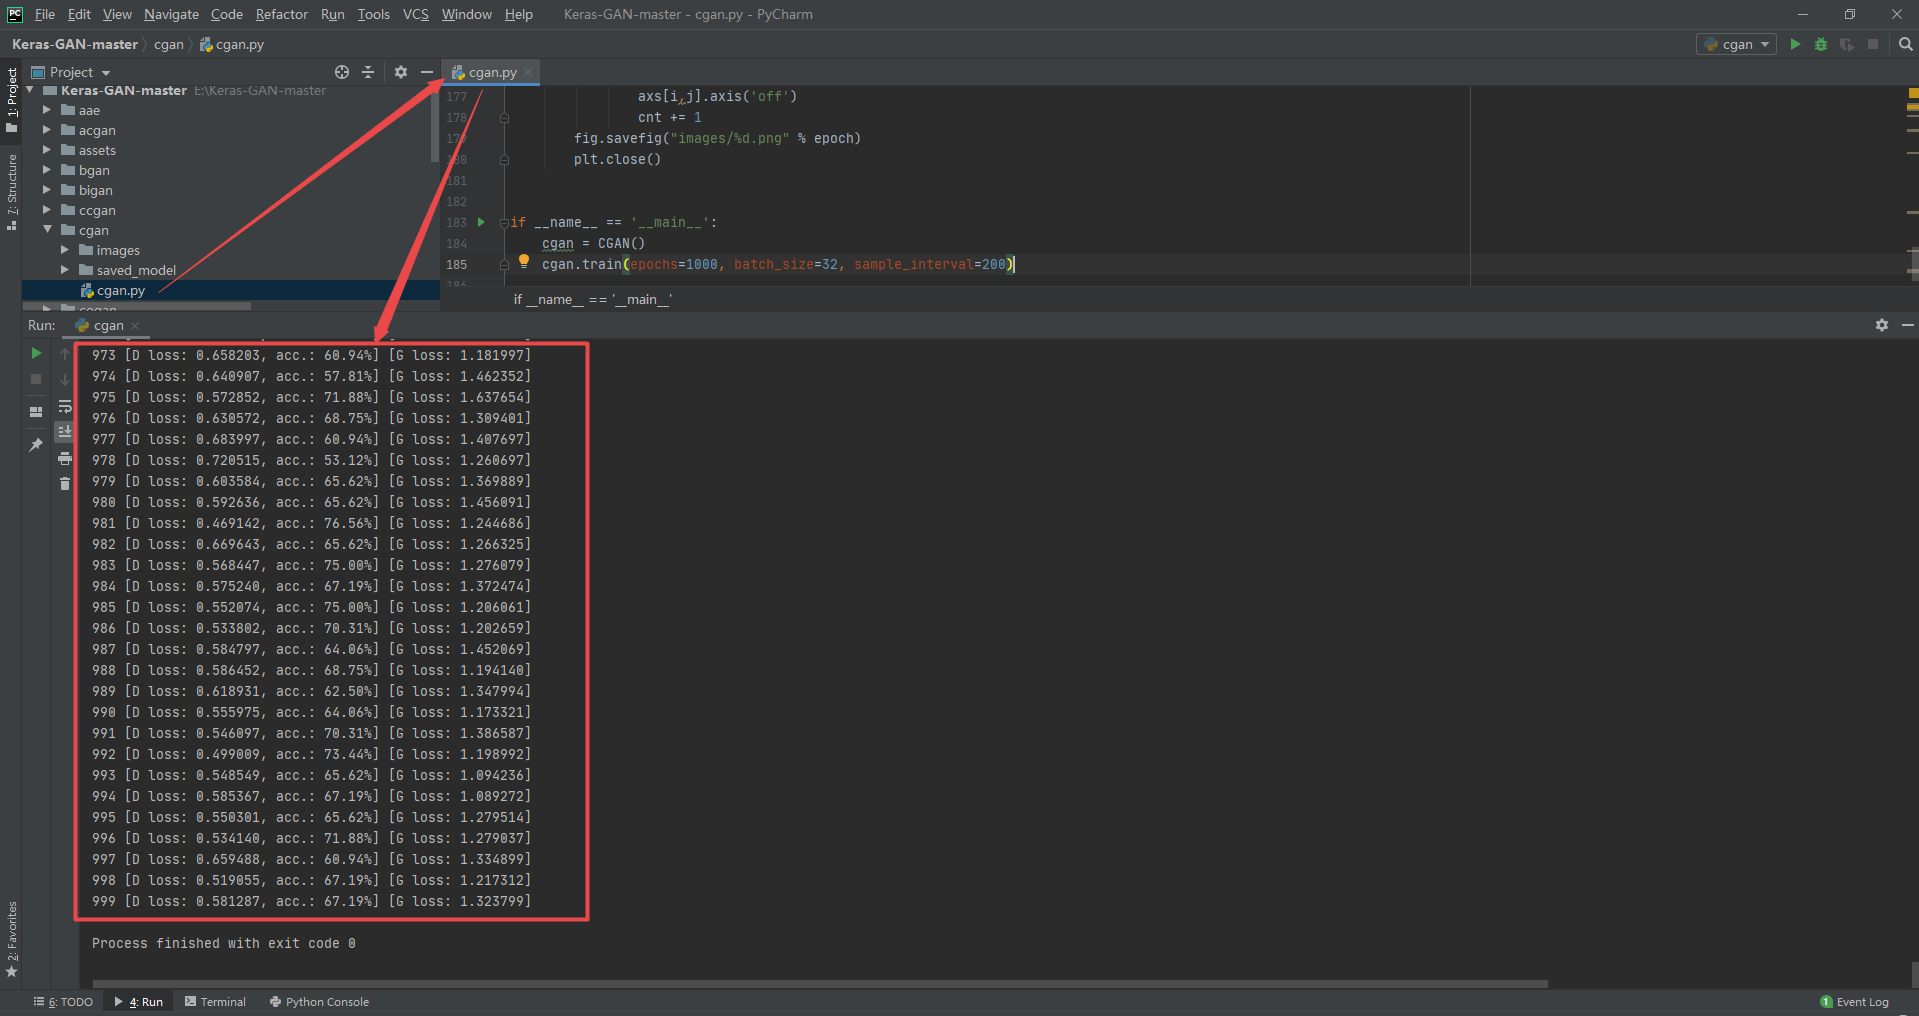Image resolution: width=1919 pixels, height=1016 pixels.
Task: Open the Terminal tool window
Action: point(215,1002)
